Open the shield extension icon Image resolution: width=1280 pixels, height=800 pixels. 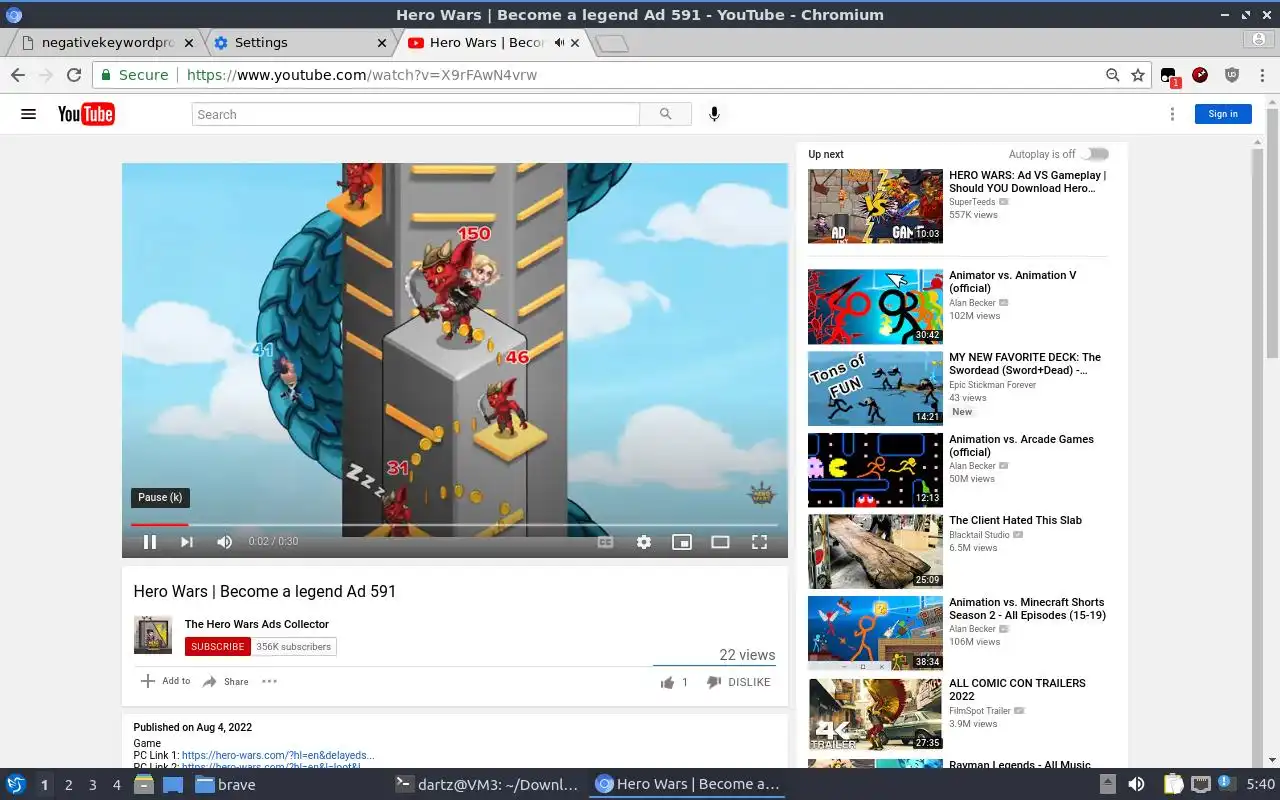[1232, 75]
